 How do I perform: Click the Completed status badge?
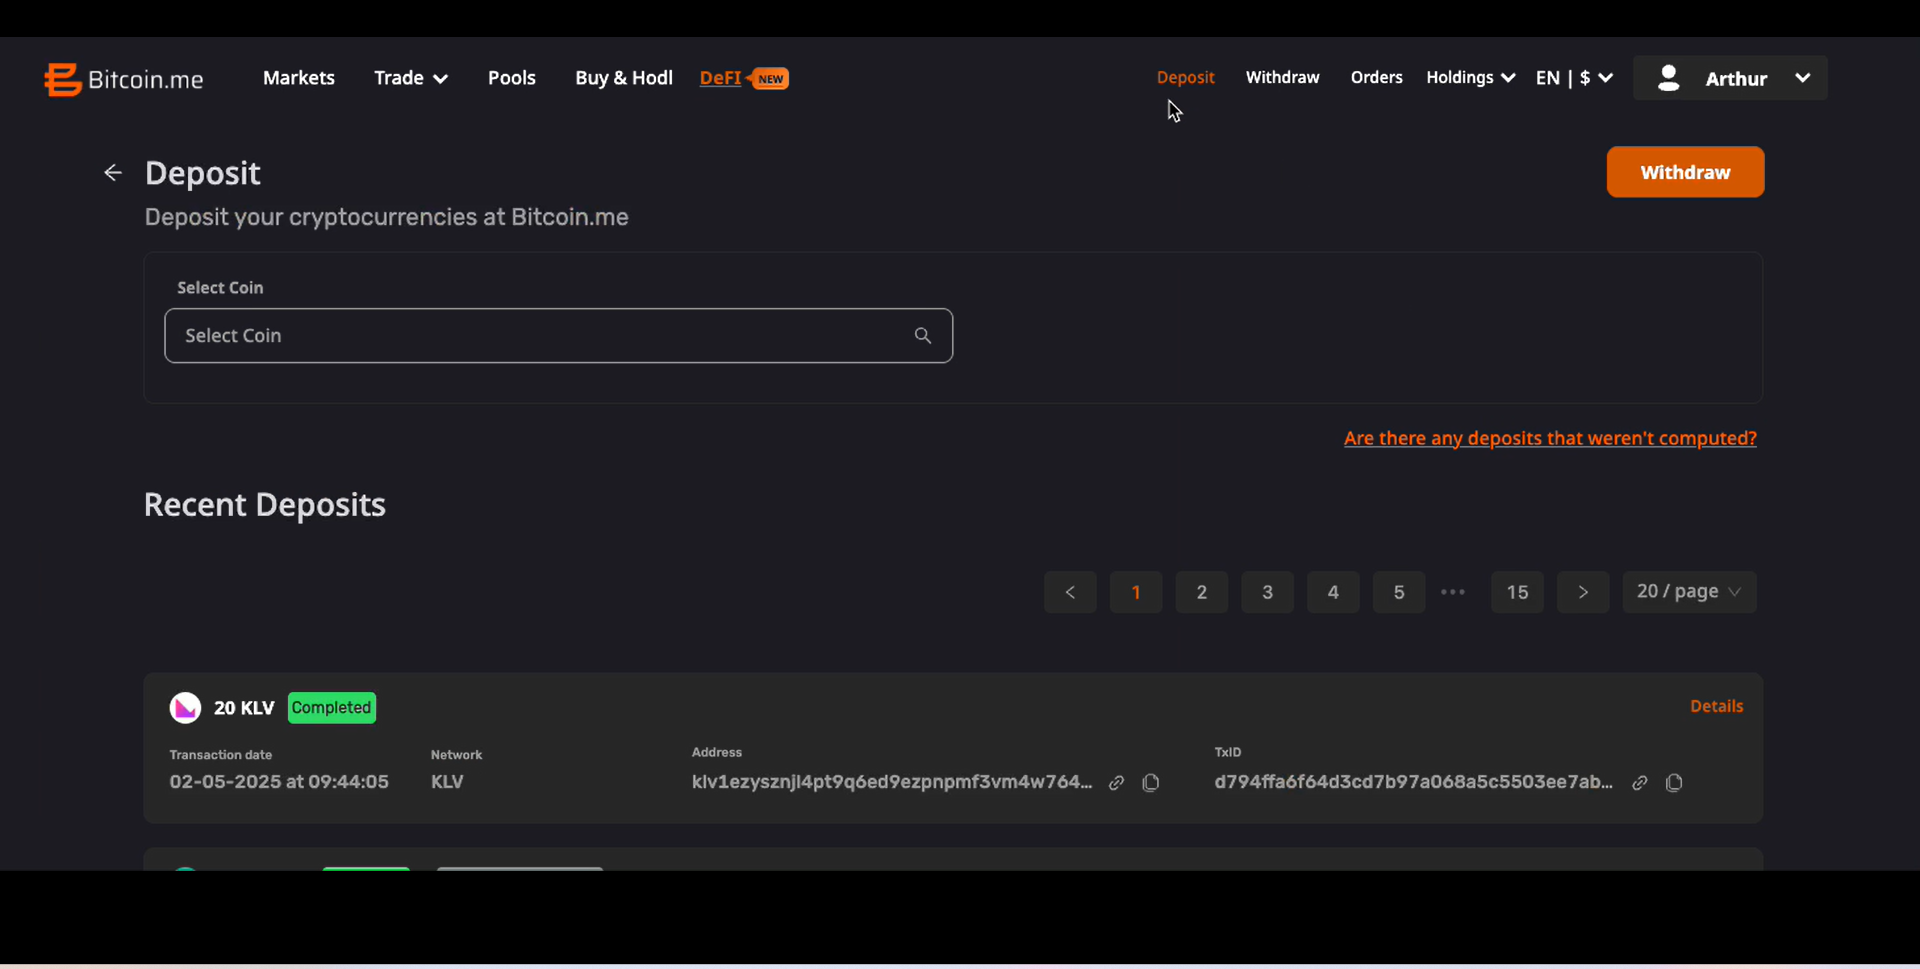332,708
